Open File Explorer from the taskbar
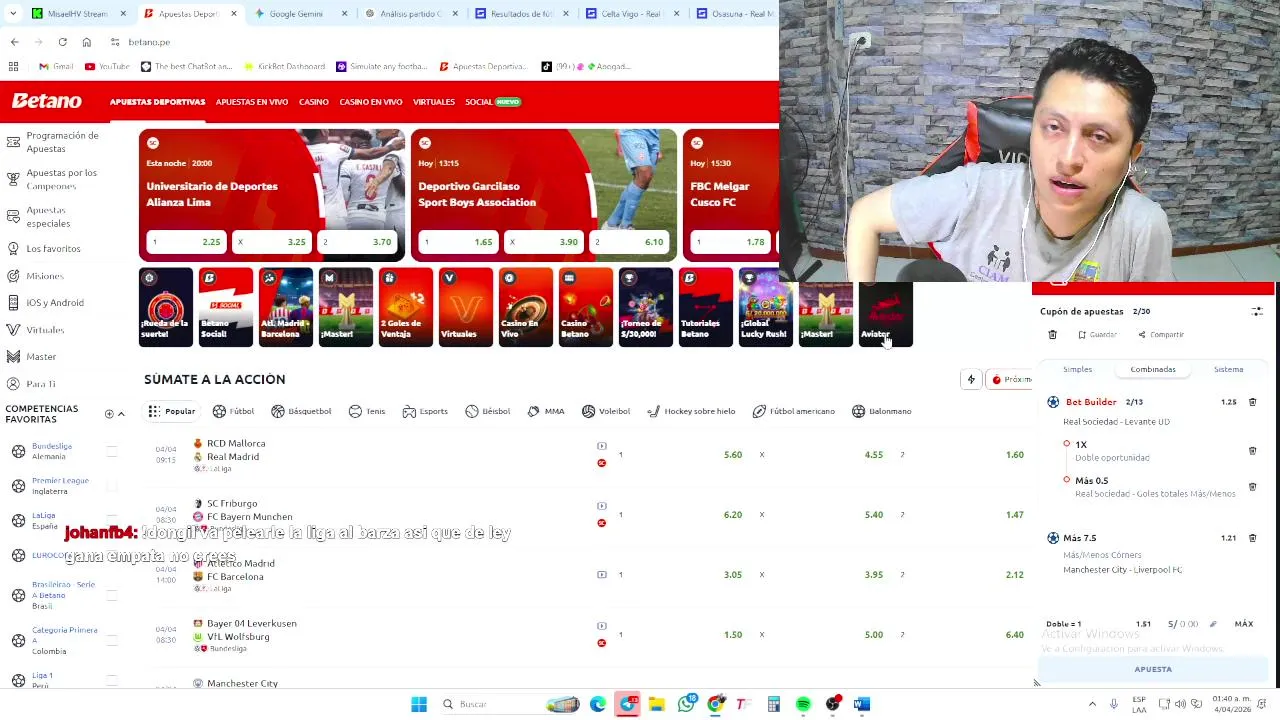The height and width of the screenshot is (720, 1280). click(656, 704)
